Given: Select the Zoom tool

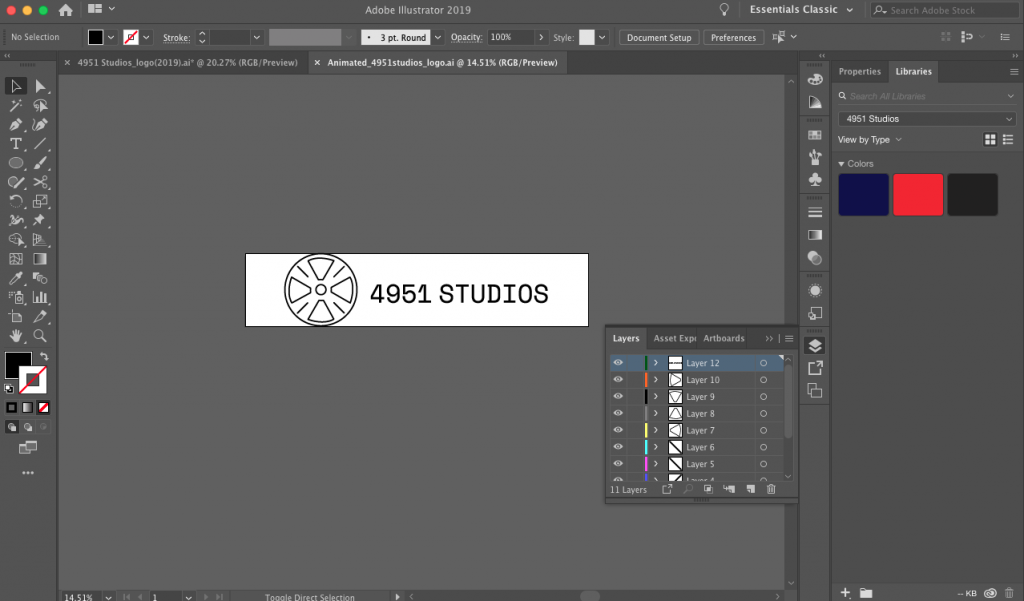Looking at the screenshot, I should [x=40, y=336].
